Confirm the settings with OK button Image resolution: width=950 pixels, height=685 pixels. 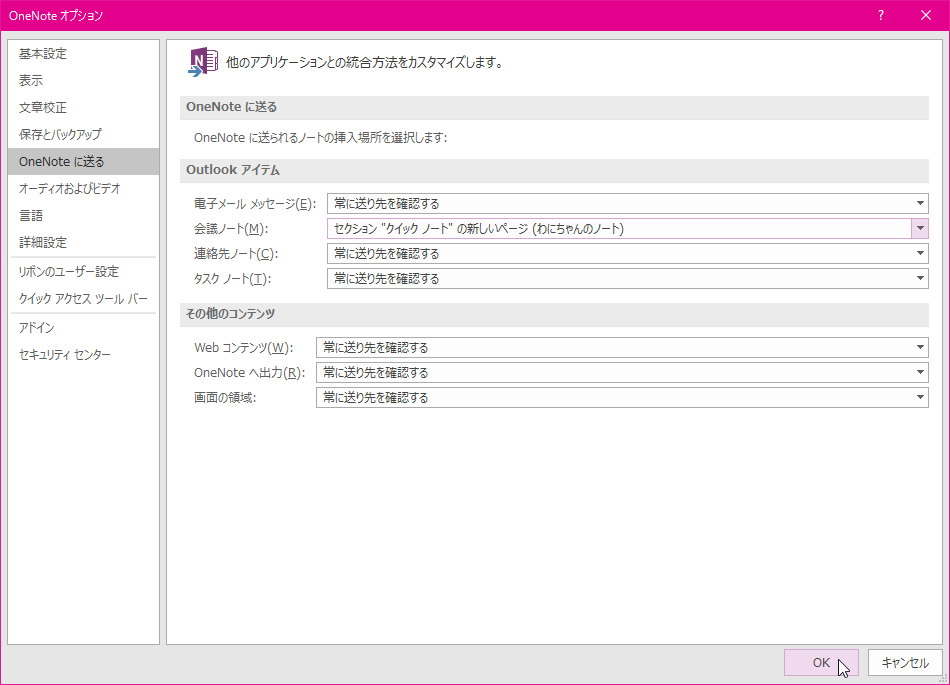click(821, 663)
